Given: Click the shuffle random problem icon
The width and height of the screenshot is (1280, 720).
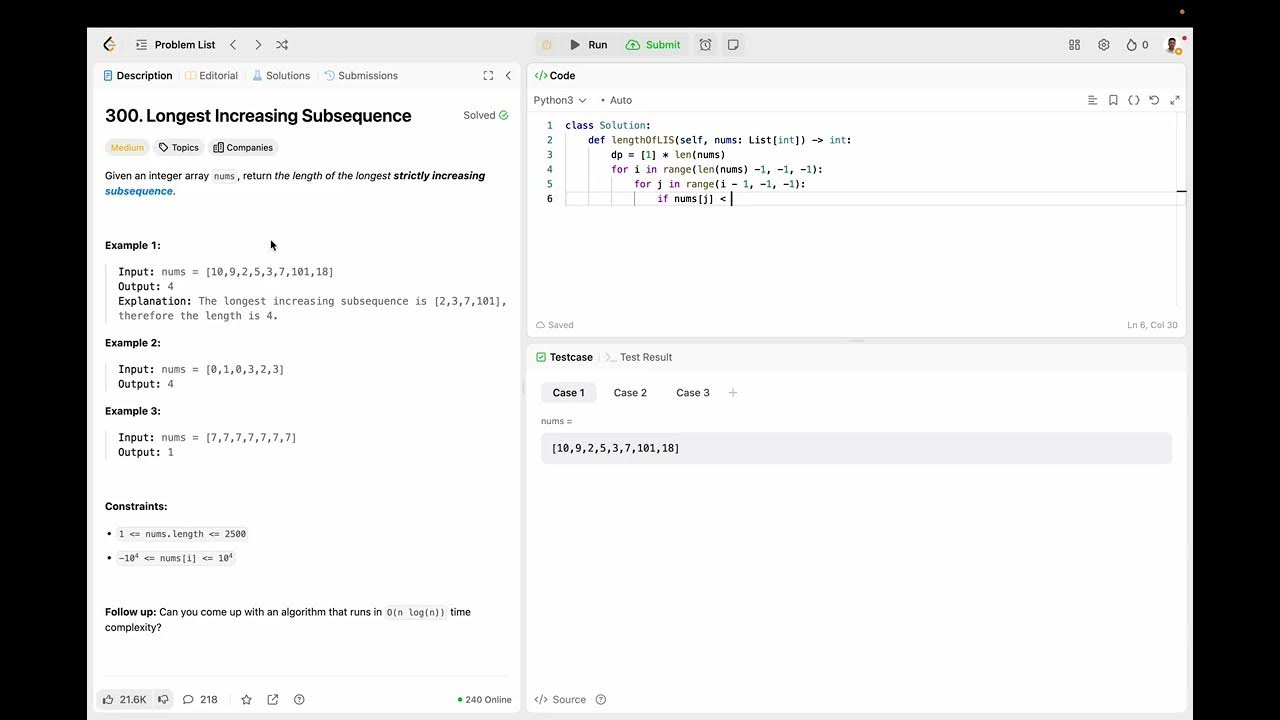Looking at the screenshot, I should pyautogui.click(x=282, y=45).
